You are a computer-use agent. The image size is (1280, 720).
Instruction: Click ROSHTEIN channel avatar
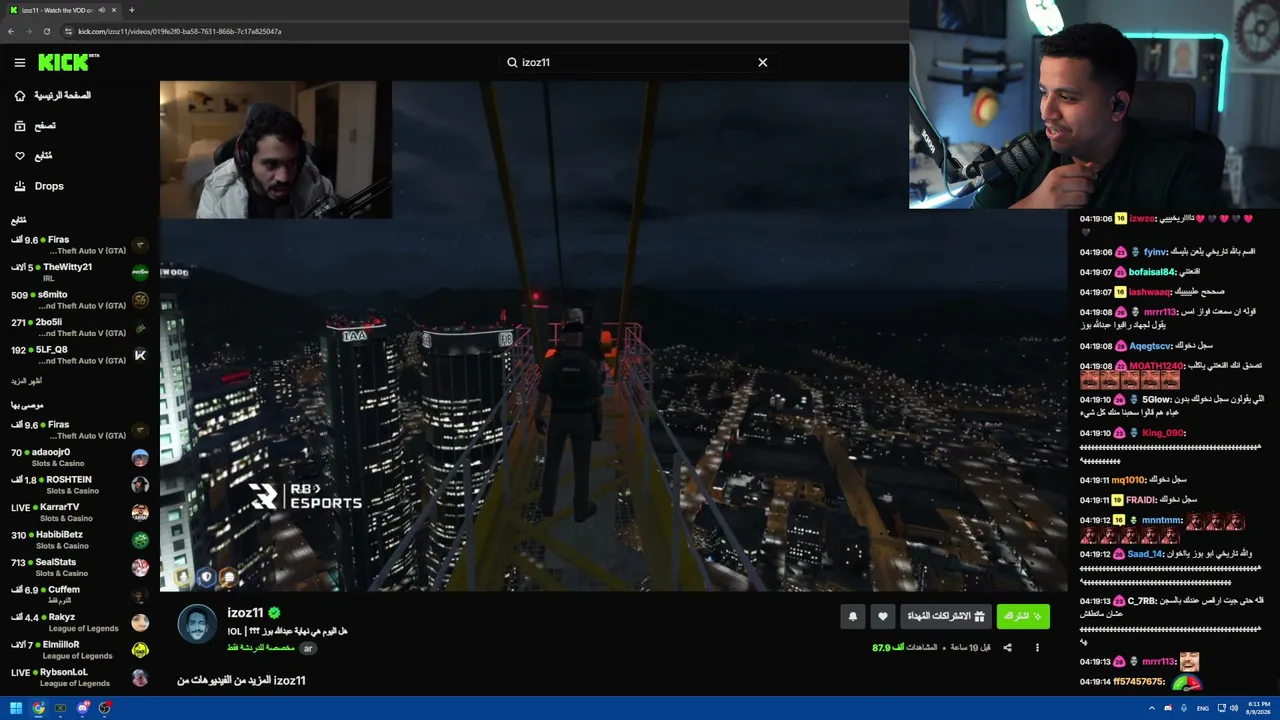[x=140, y=485]
